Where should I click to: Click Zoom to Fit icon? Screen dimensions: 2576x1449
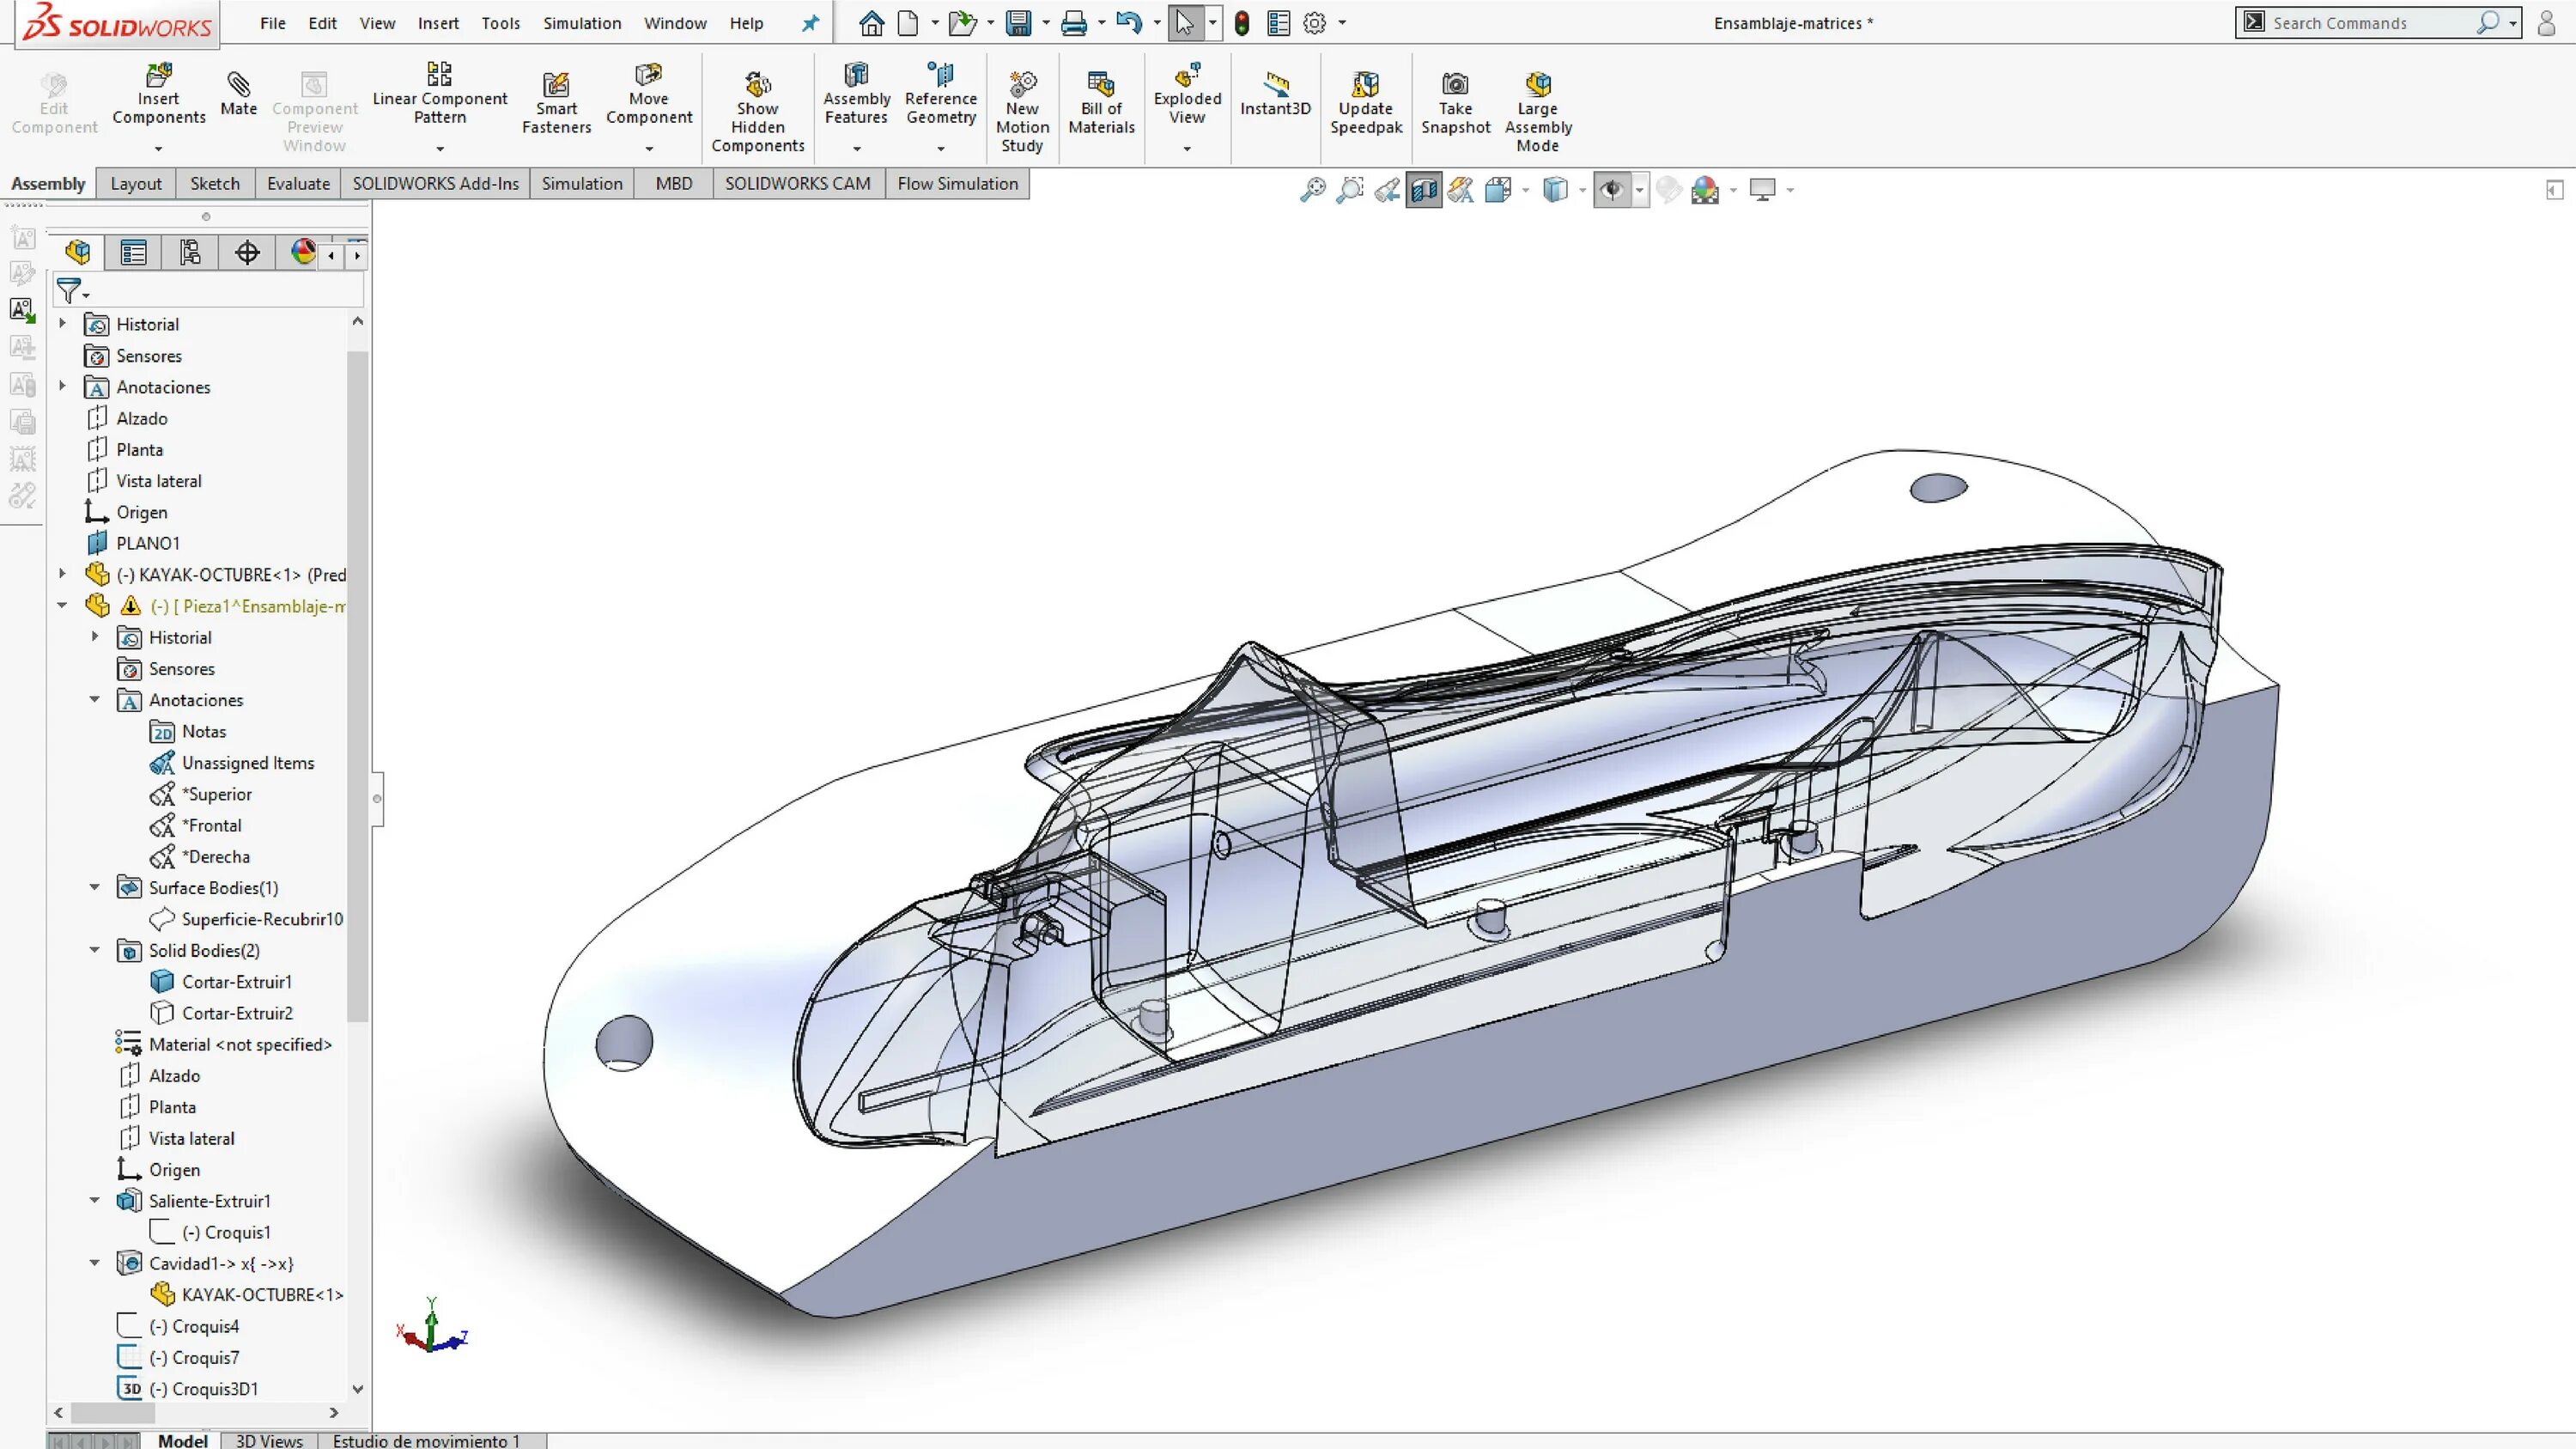[1312, 190]
